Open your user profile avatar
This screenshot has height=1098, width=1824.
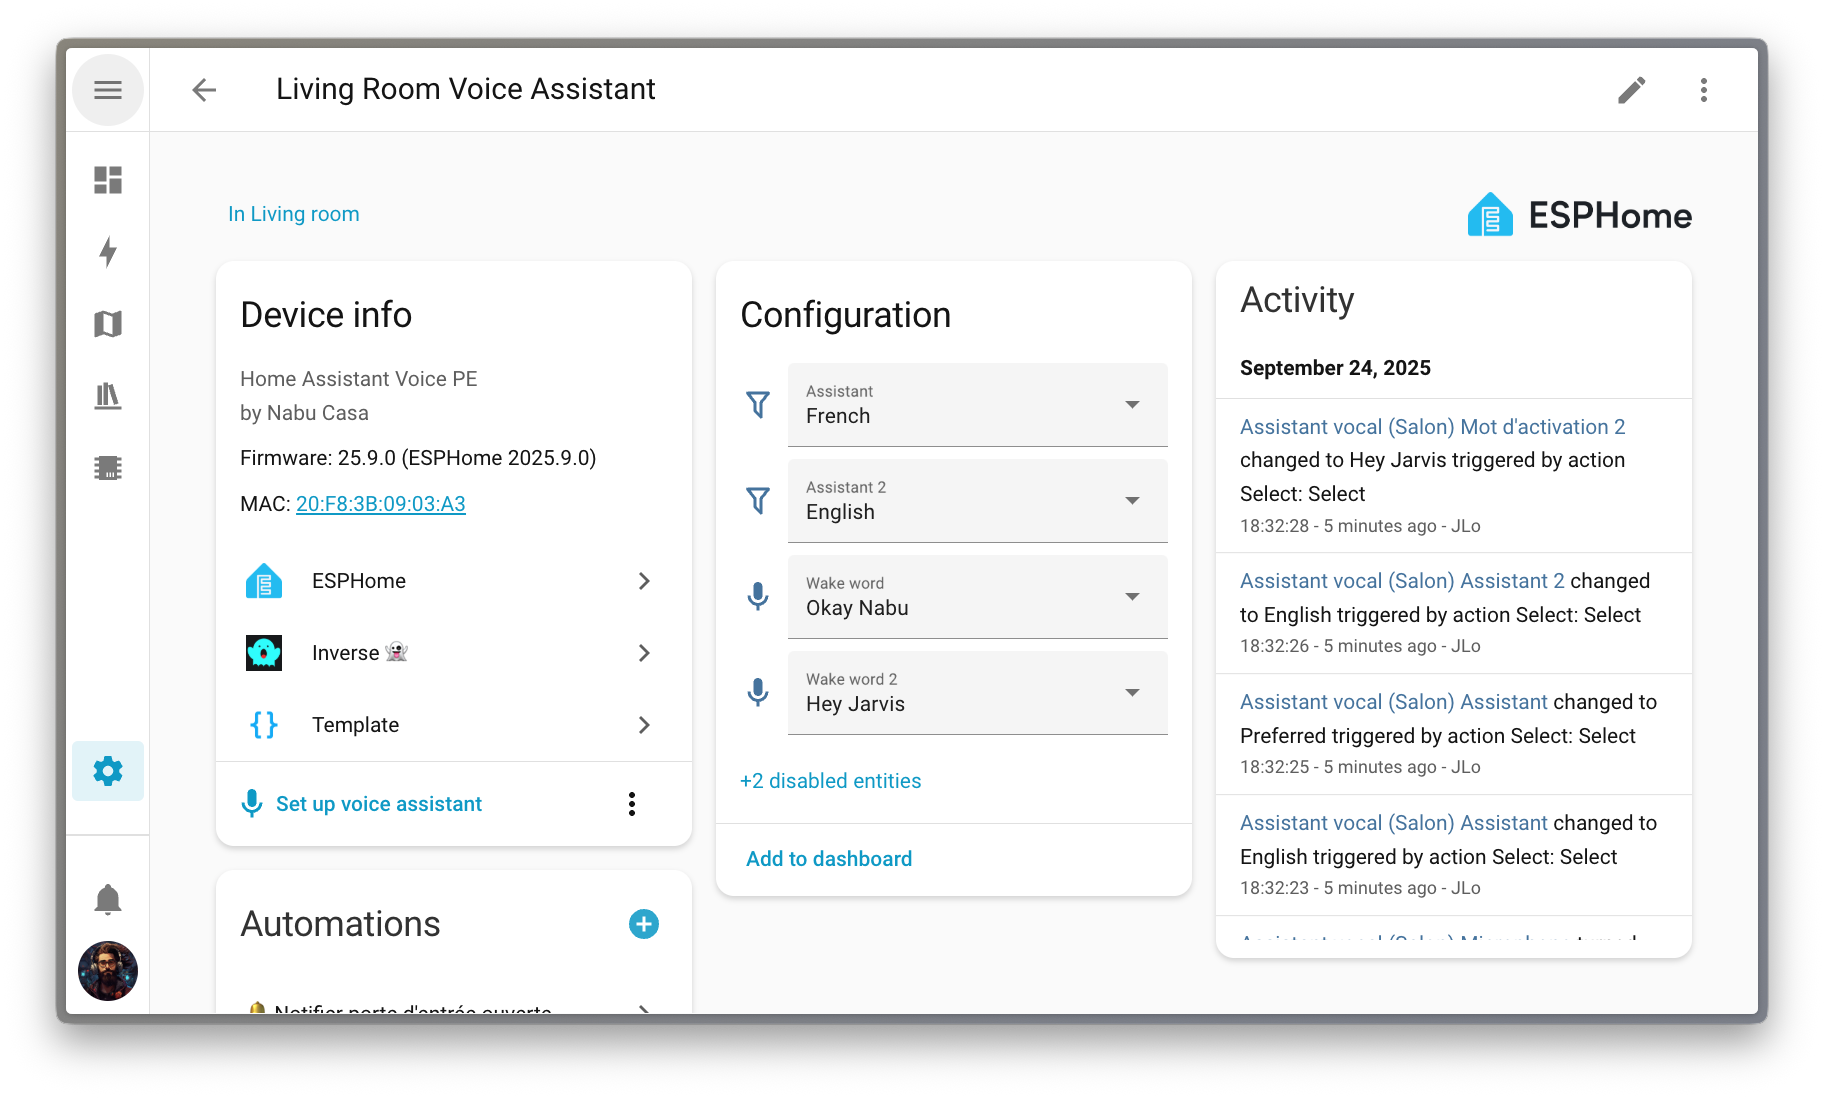pyautogui.click(x=108, y=971)
